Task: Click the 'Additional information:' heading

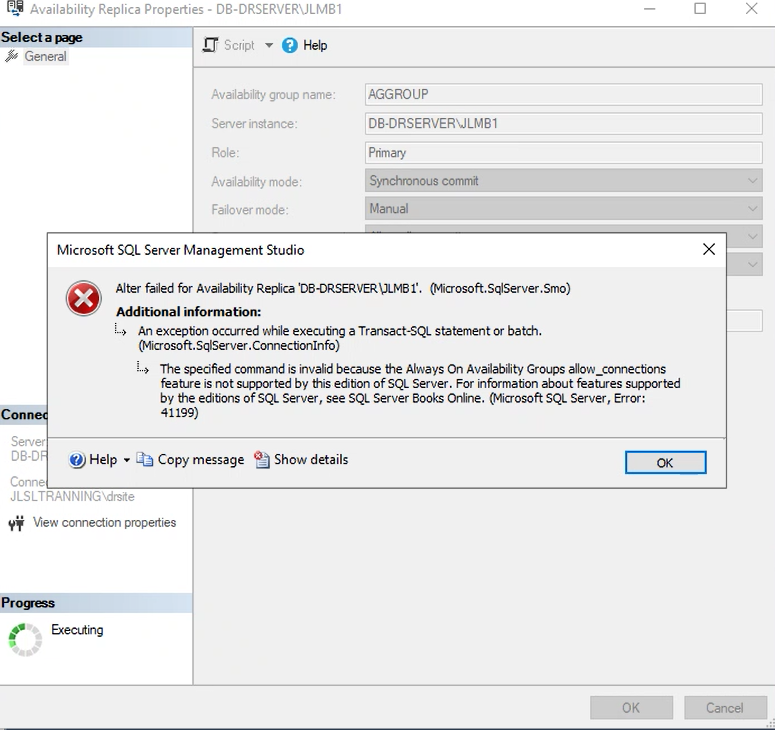Action: pyautogui.click(x=188, y=312)
